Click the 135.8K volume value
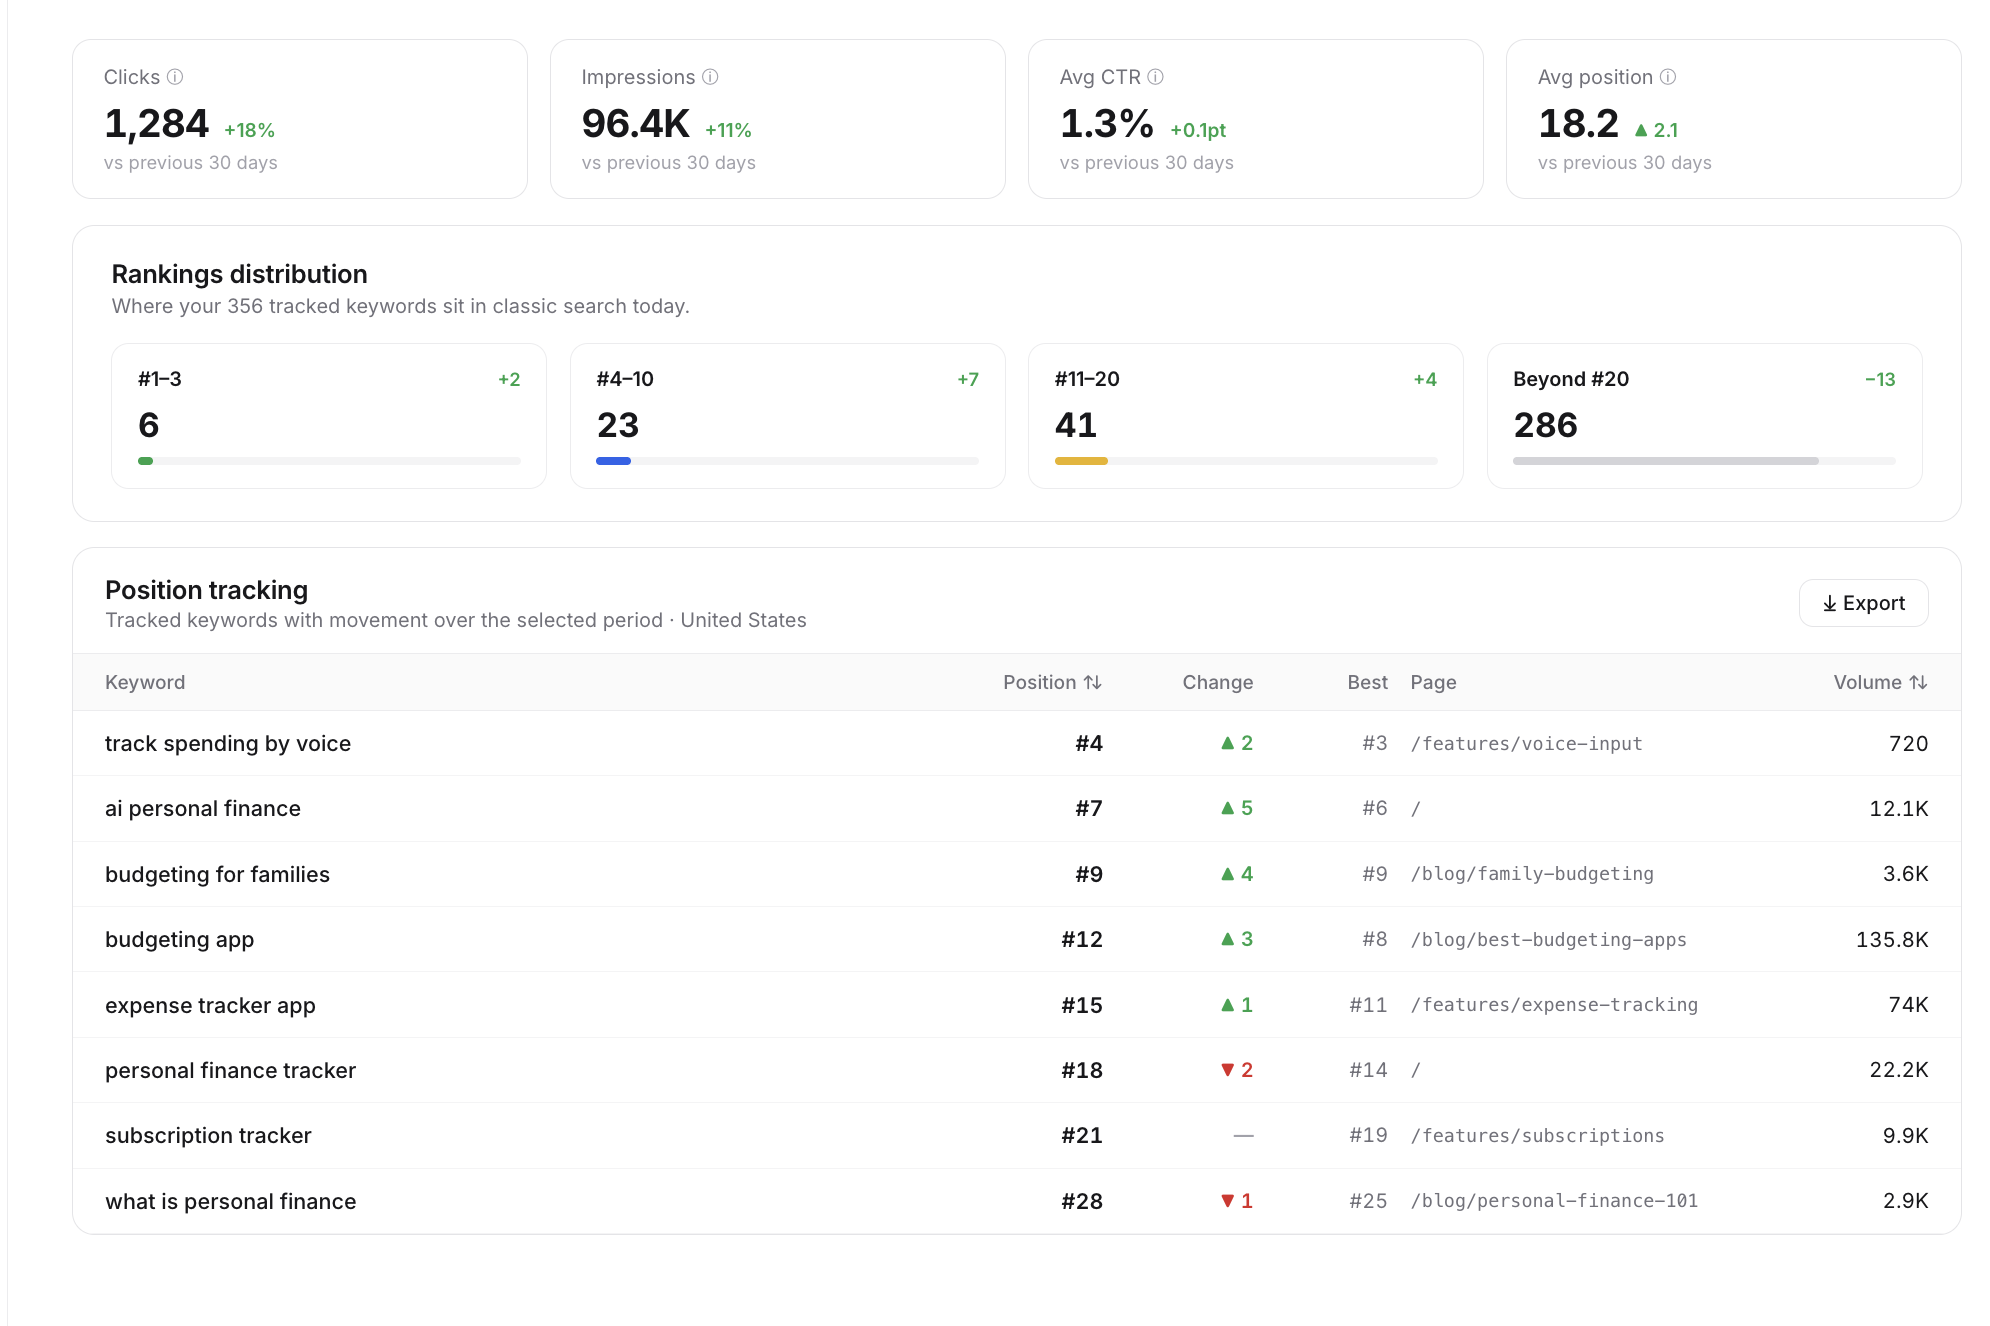 (1892, 939)
